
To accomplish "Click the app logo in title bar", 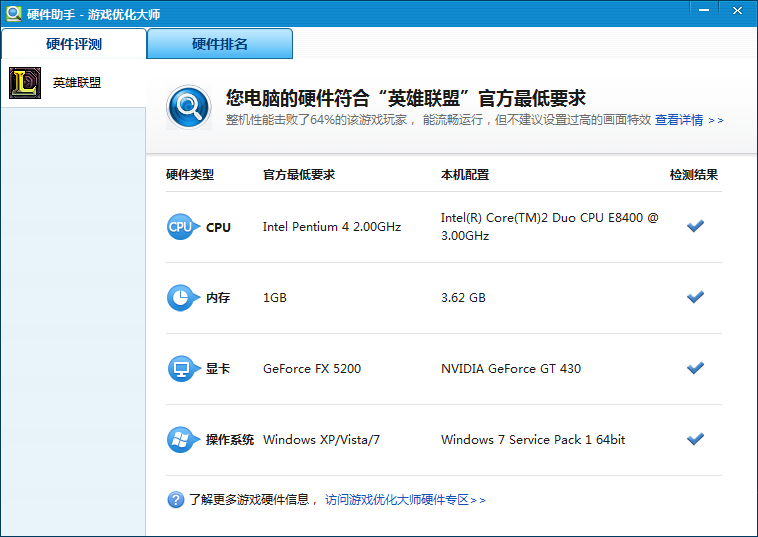I will click(13, 13).
